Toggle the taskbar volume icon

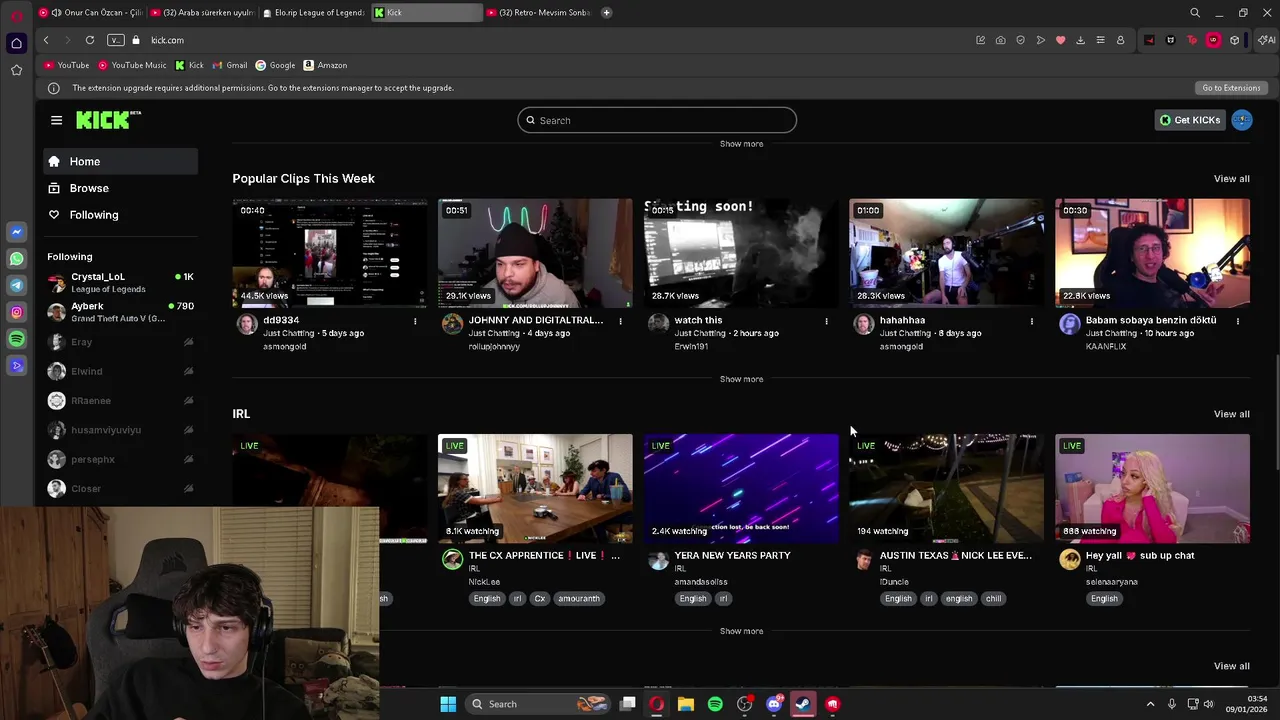[1208, 704]
